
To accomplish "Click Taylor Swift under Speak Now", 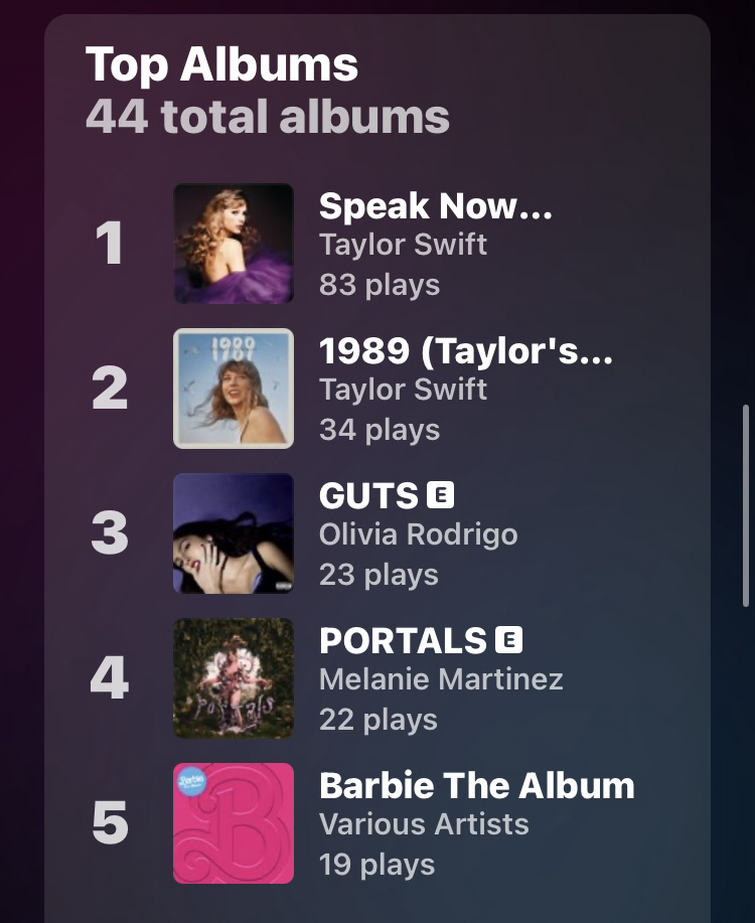I will tap(403, 245).
